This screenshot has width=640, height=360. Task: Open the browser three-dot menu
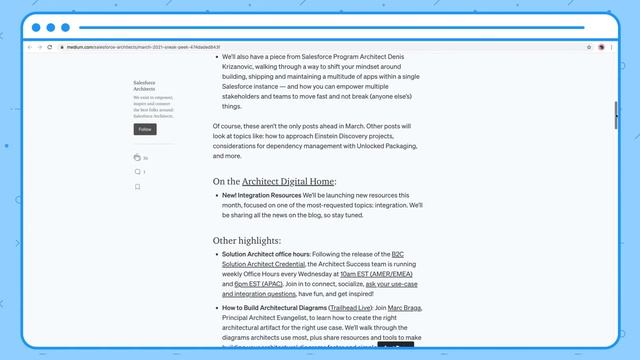click(x=611, y=47)
